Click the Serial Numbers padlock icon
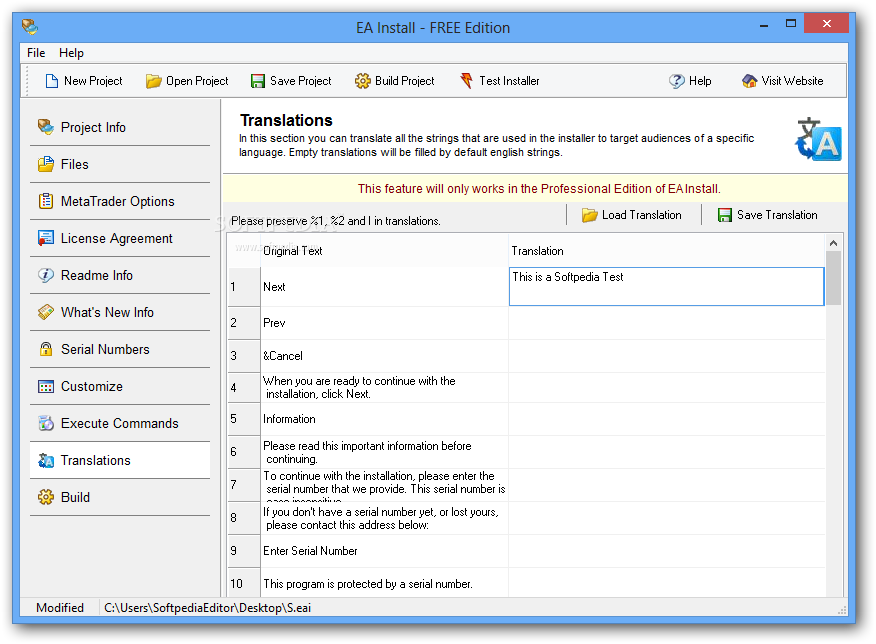This screenshot has width=876, height=644. pyautogui.click(x=46, y=349)
